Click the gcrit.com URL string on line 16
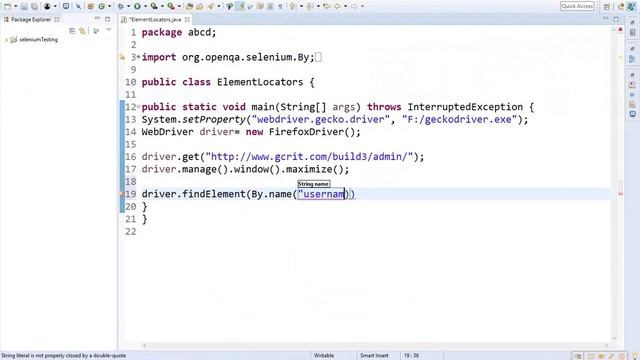 pos(309,157)
